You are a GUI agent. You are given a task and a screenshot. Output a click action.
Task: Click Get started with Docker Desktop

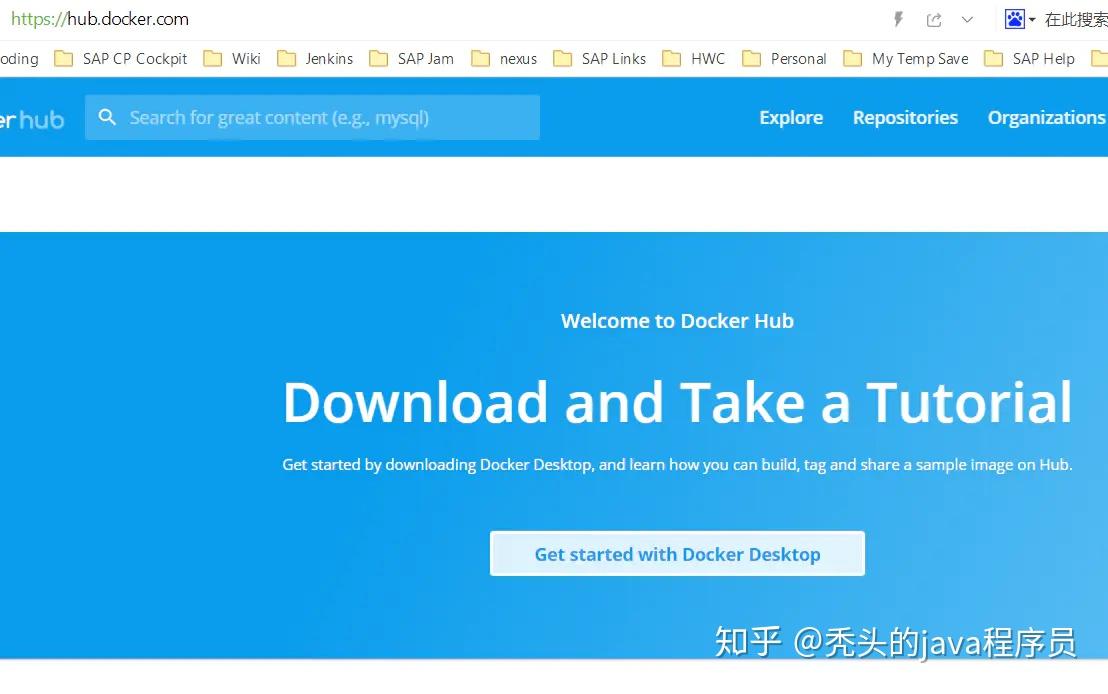coord(677,553)
